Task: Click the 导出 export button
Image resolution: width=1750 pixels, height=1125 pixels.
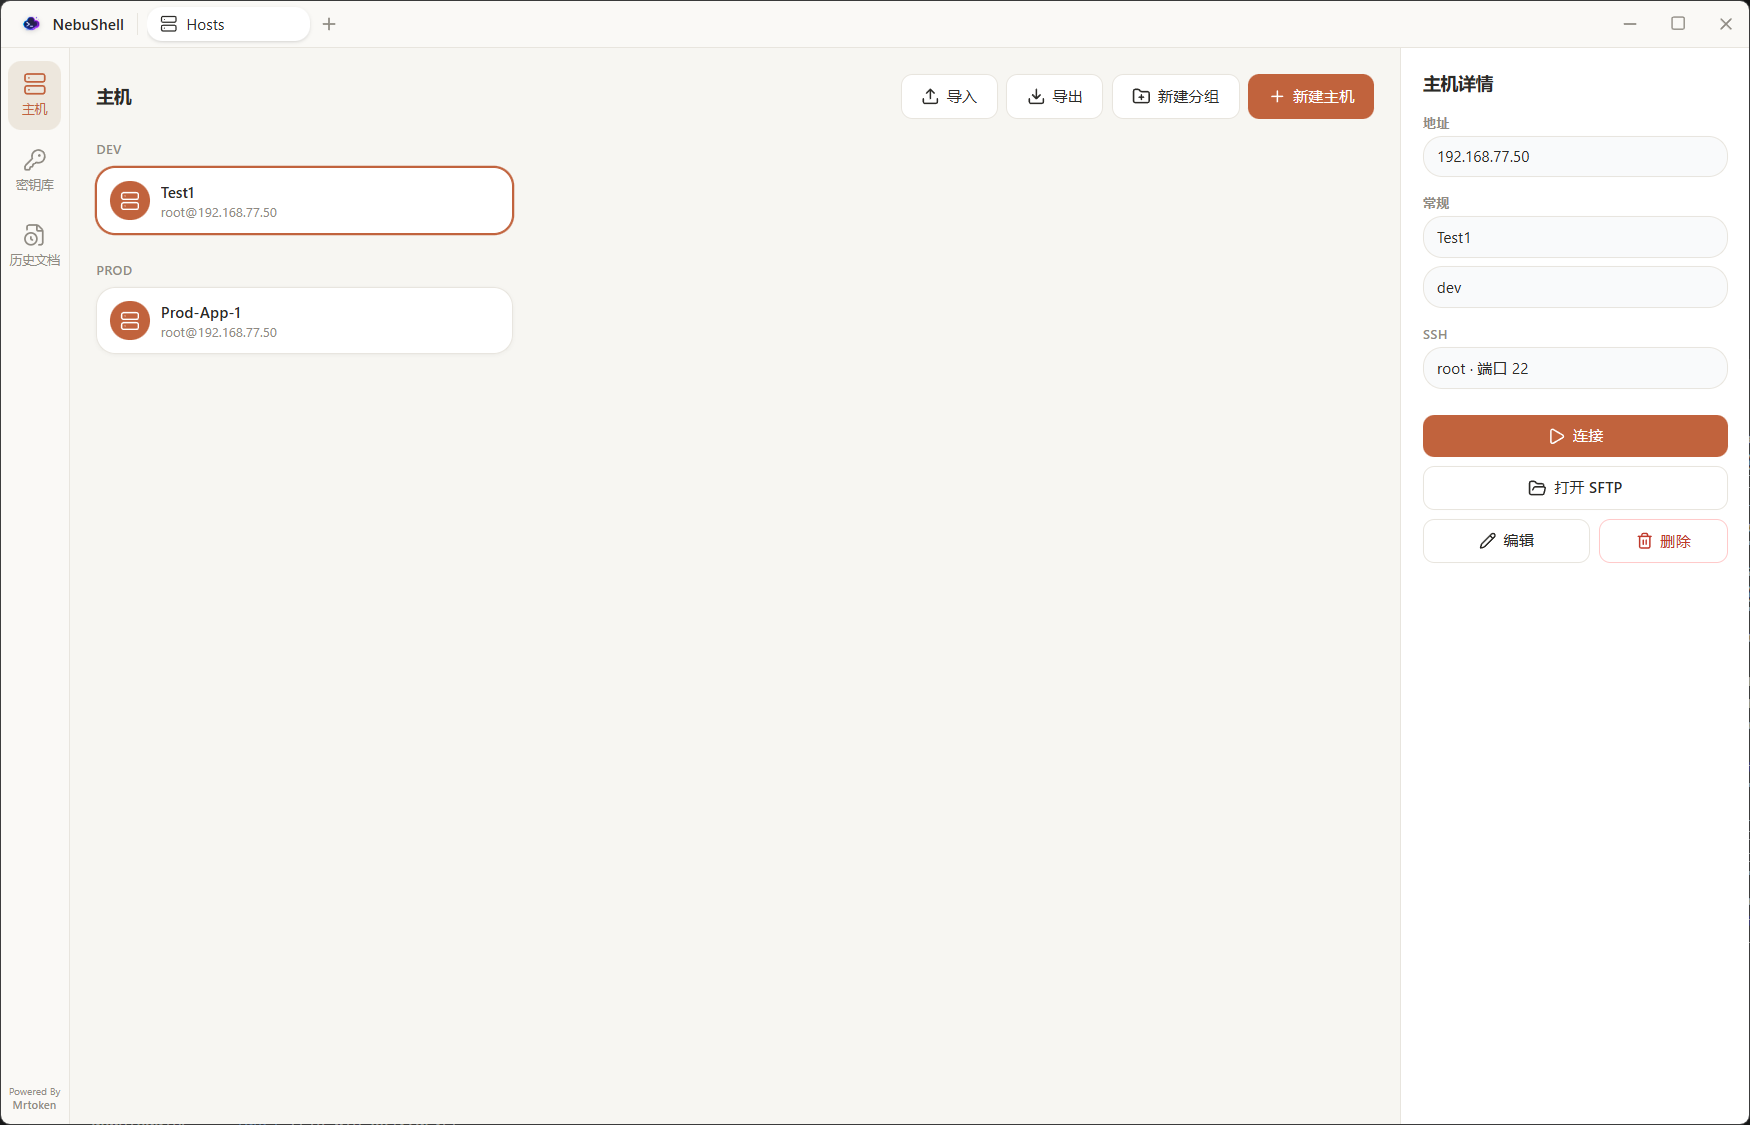Action: [x=1054, y=96]
